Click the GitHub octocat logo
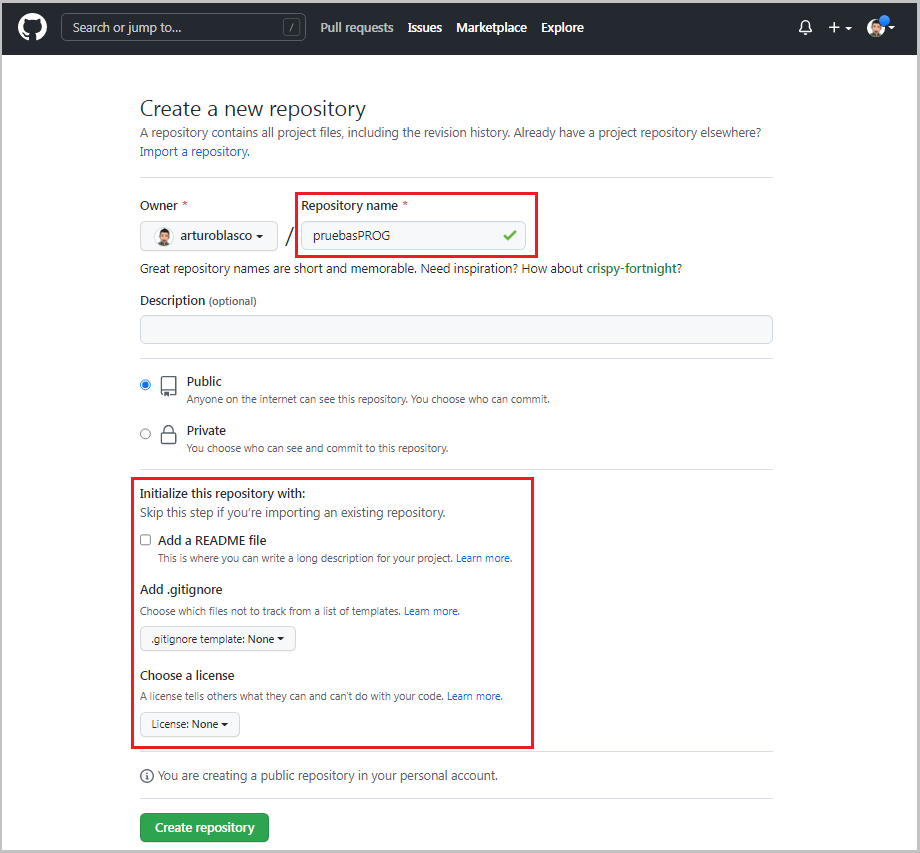The height and width of the screenshot is (853, 920). 32,27
